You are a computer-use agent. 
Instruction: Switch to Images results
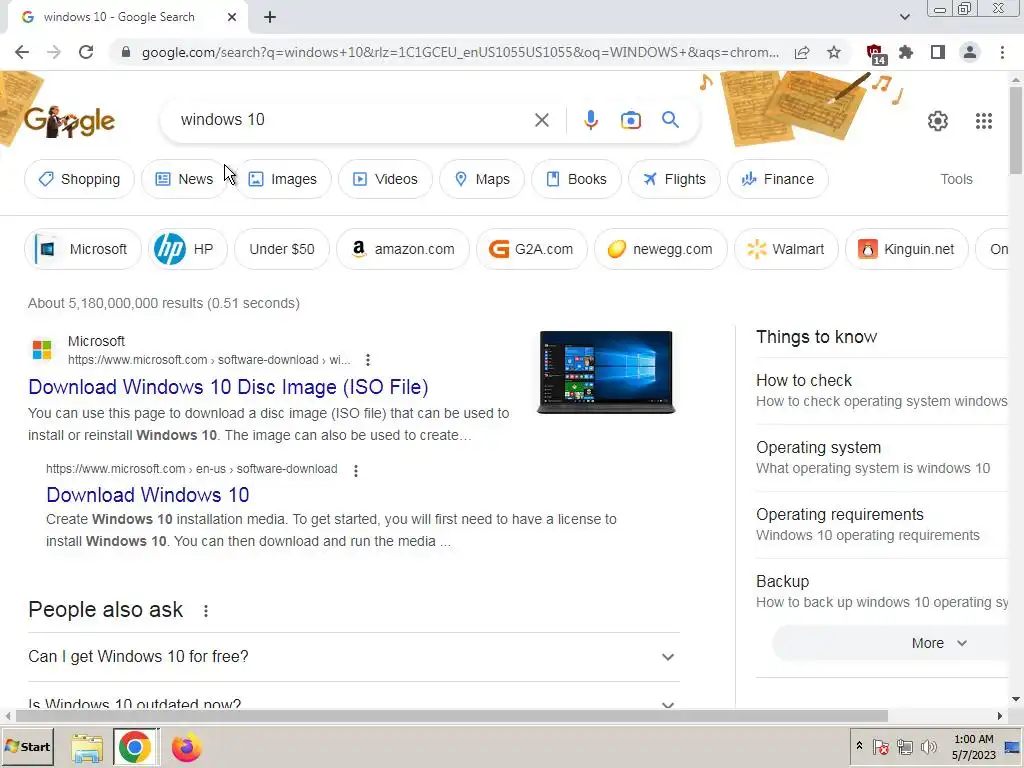283,179
